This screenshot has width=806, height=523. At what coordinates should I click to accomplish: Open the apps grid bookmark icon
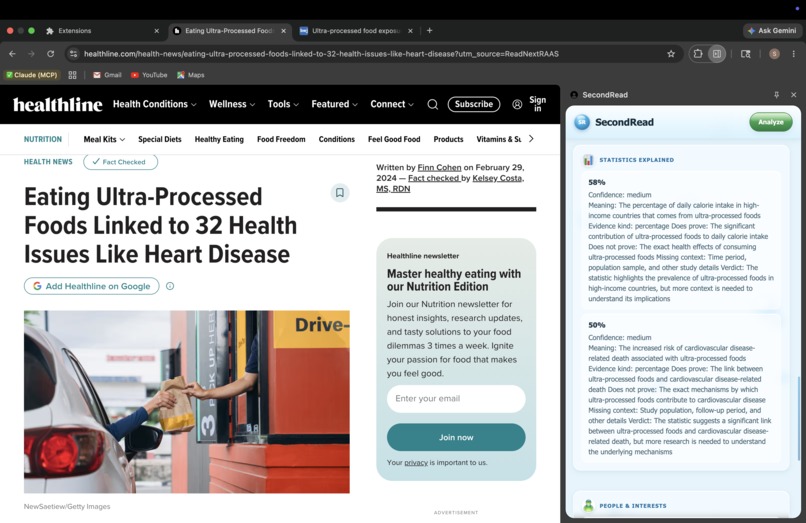pyautogui.click(x=72, y=75)
